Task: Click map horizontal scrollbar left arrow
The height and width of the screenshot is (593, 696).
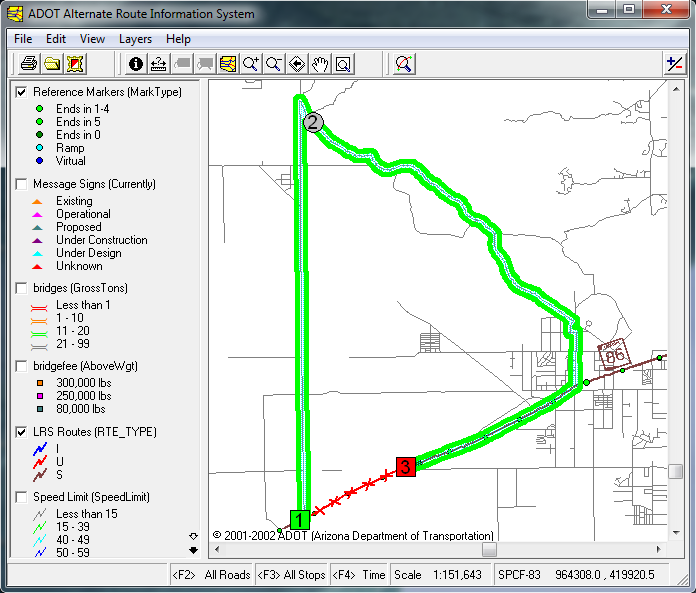Action: pyautogui.click(x=217, y=550)
